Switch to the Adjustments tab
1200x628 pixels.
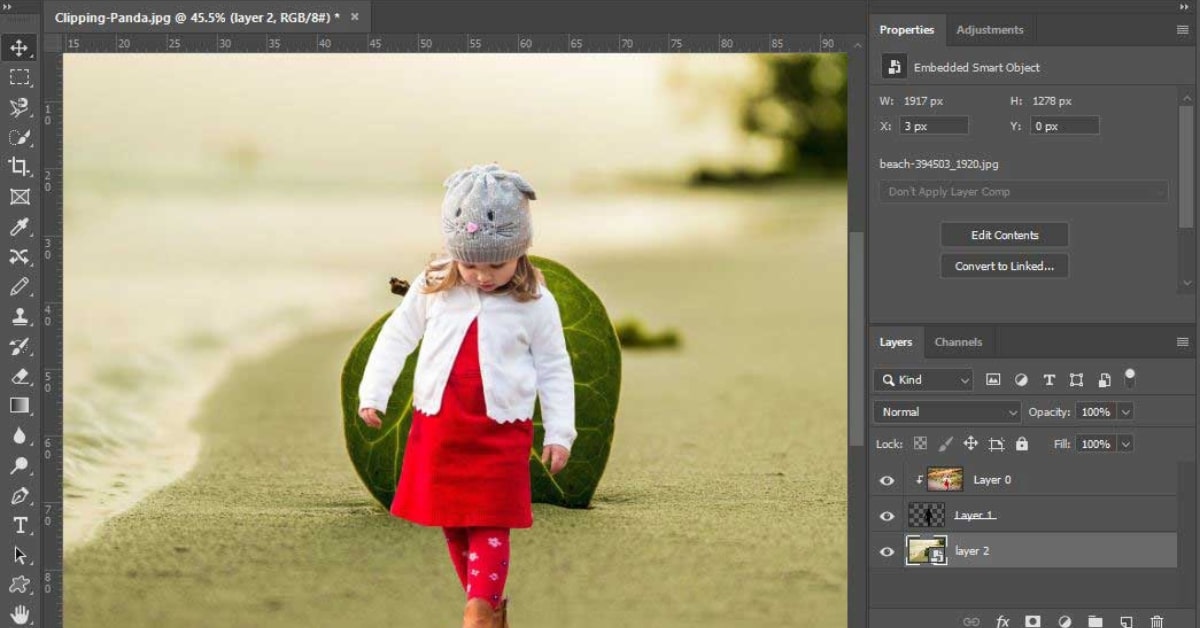click(x=990, y=30)
